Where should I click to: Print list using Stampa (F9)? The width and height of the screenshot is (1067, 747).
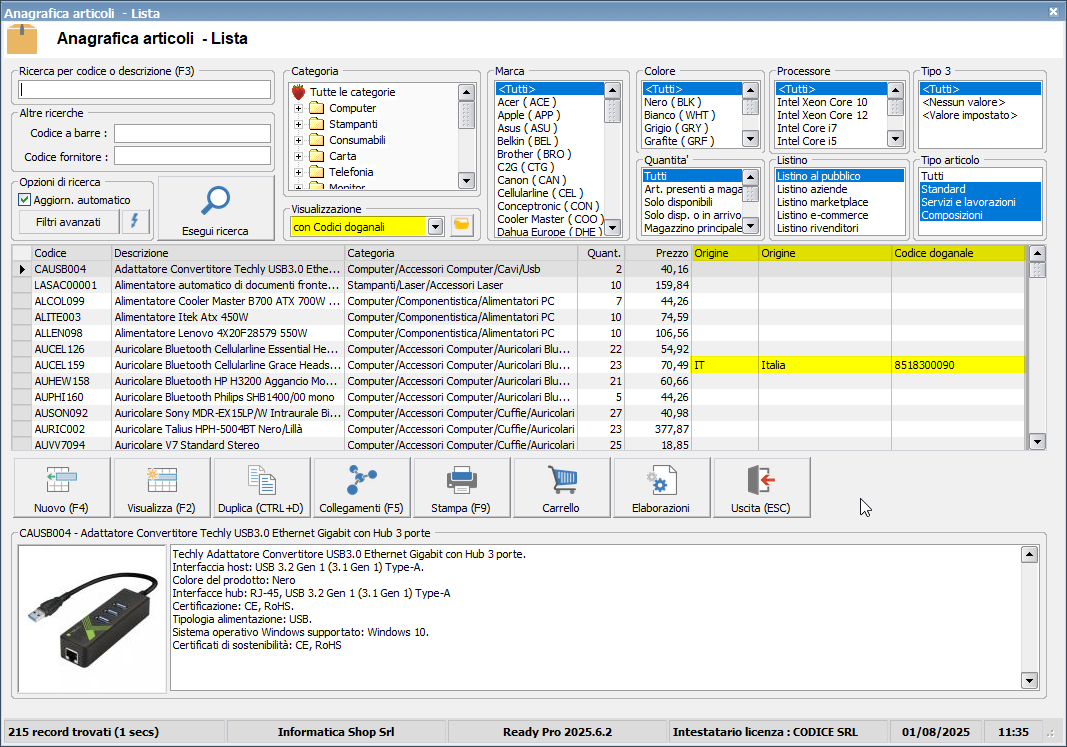(461, 488)
